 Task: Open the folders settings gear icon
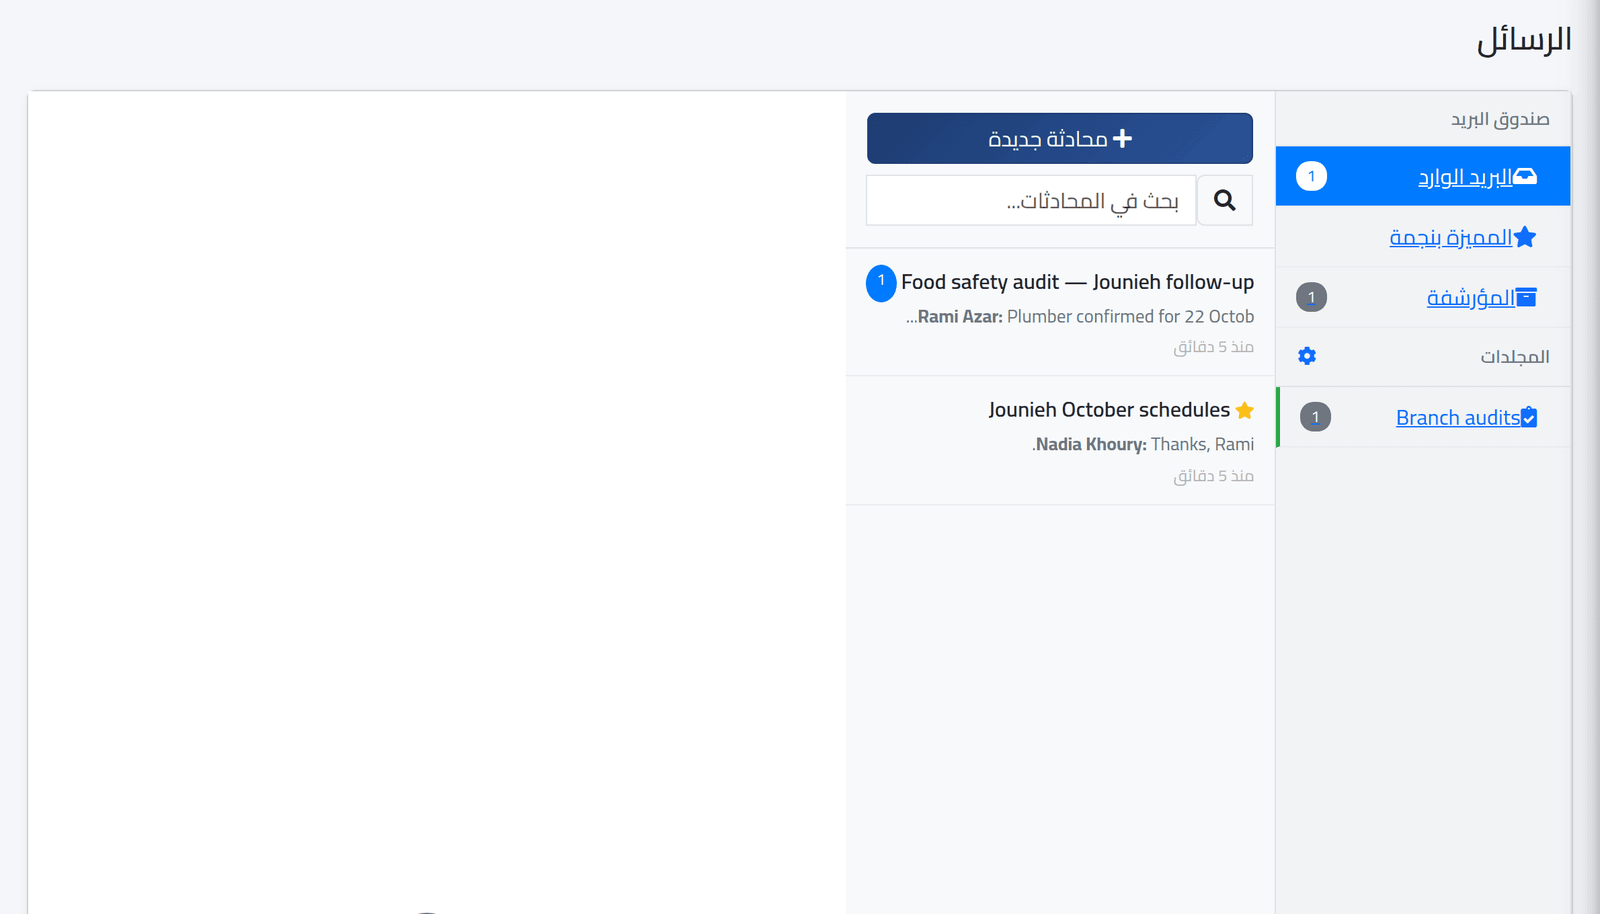pyautogui.click(x=1307, y=356)
